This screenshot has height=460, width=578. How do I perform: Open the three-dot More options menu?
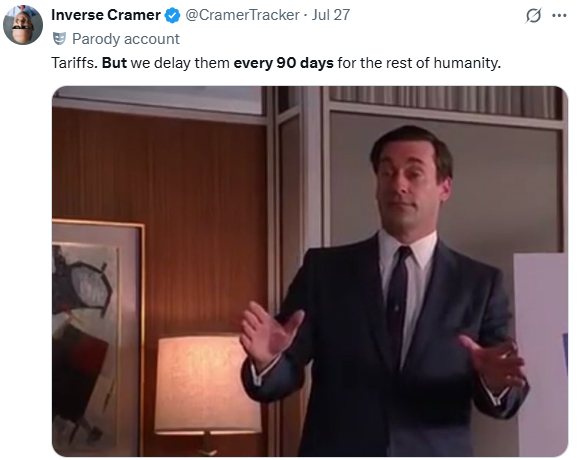pos(559,15)
